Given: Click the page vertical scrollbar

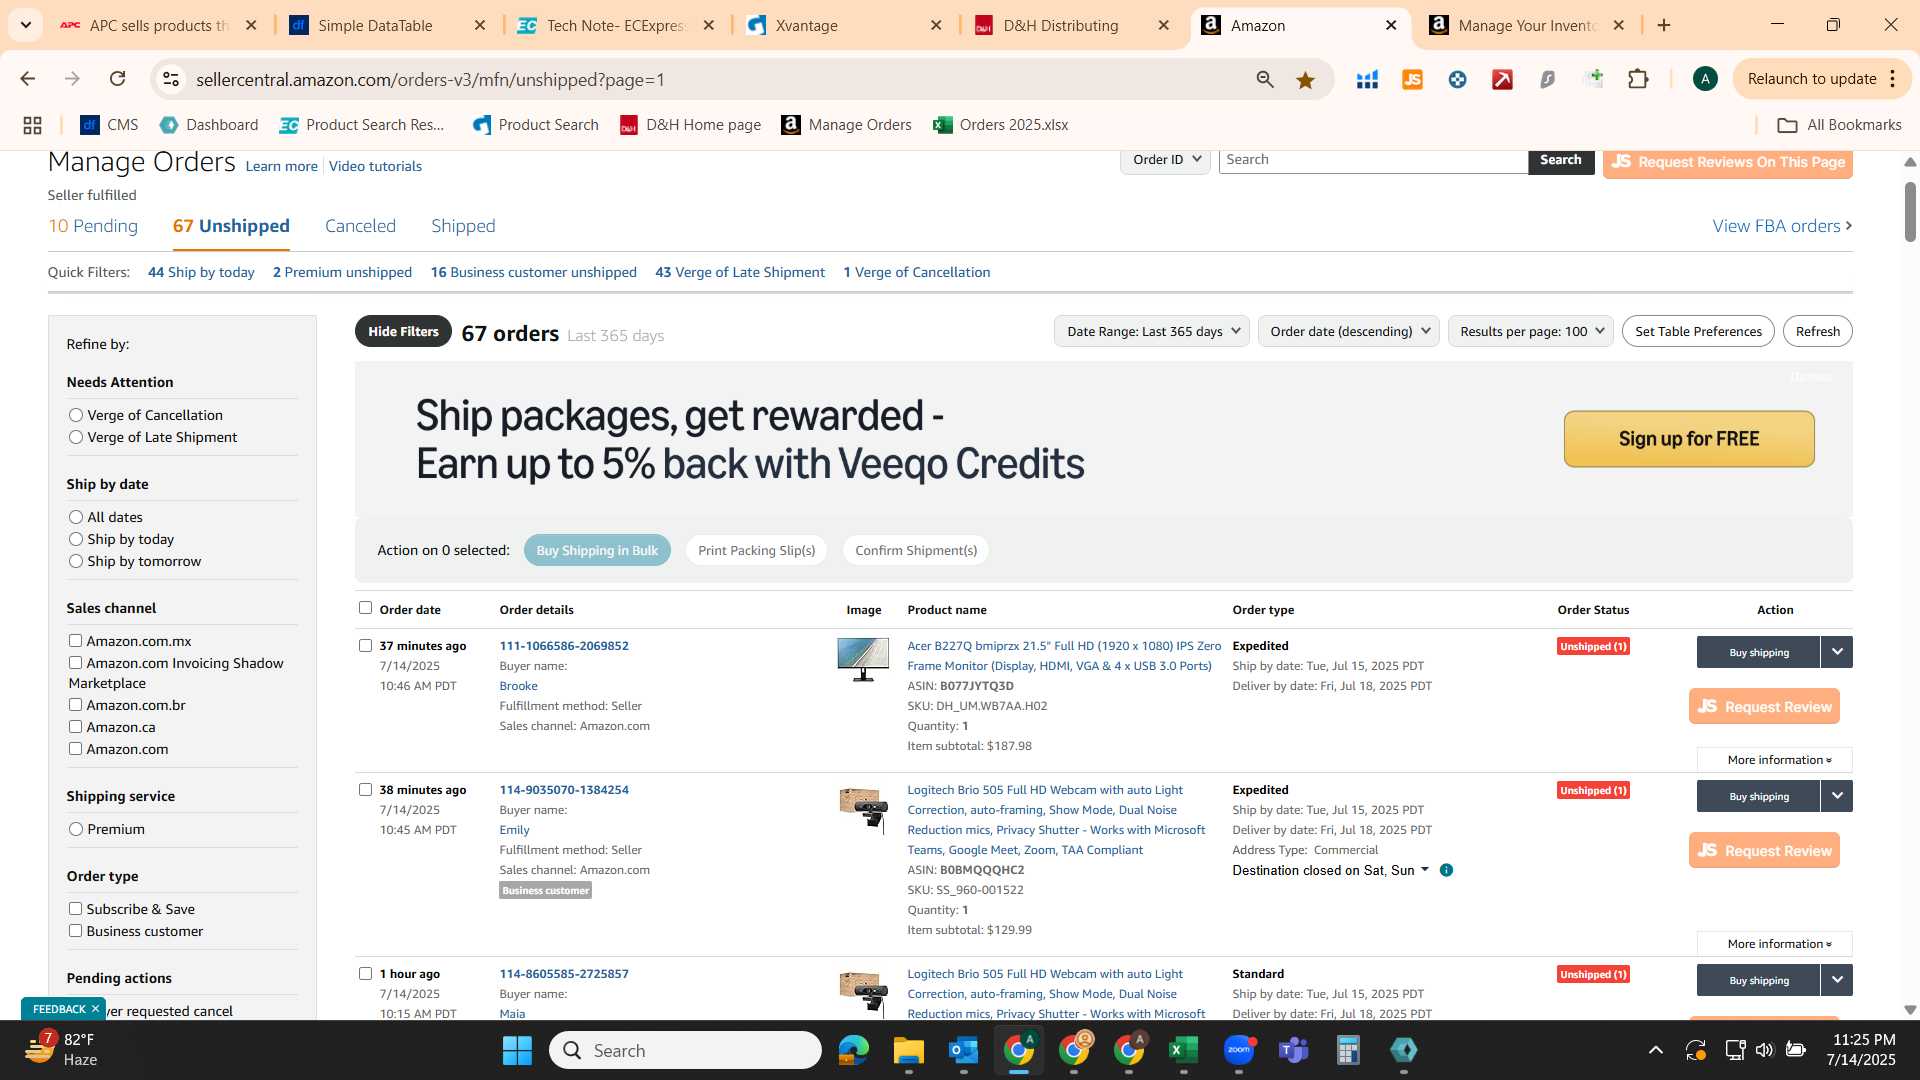Looking at the screenshot, I should tap(1910, 212).
